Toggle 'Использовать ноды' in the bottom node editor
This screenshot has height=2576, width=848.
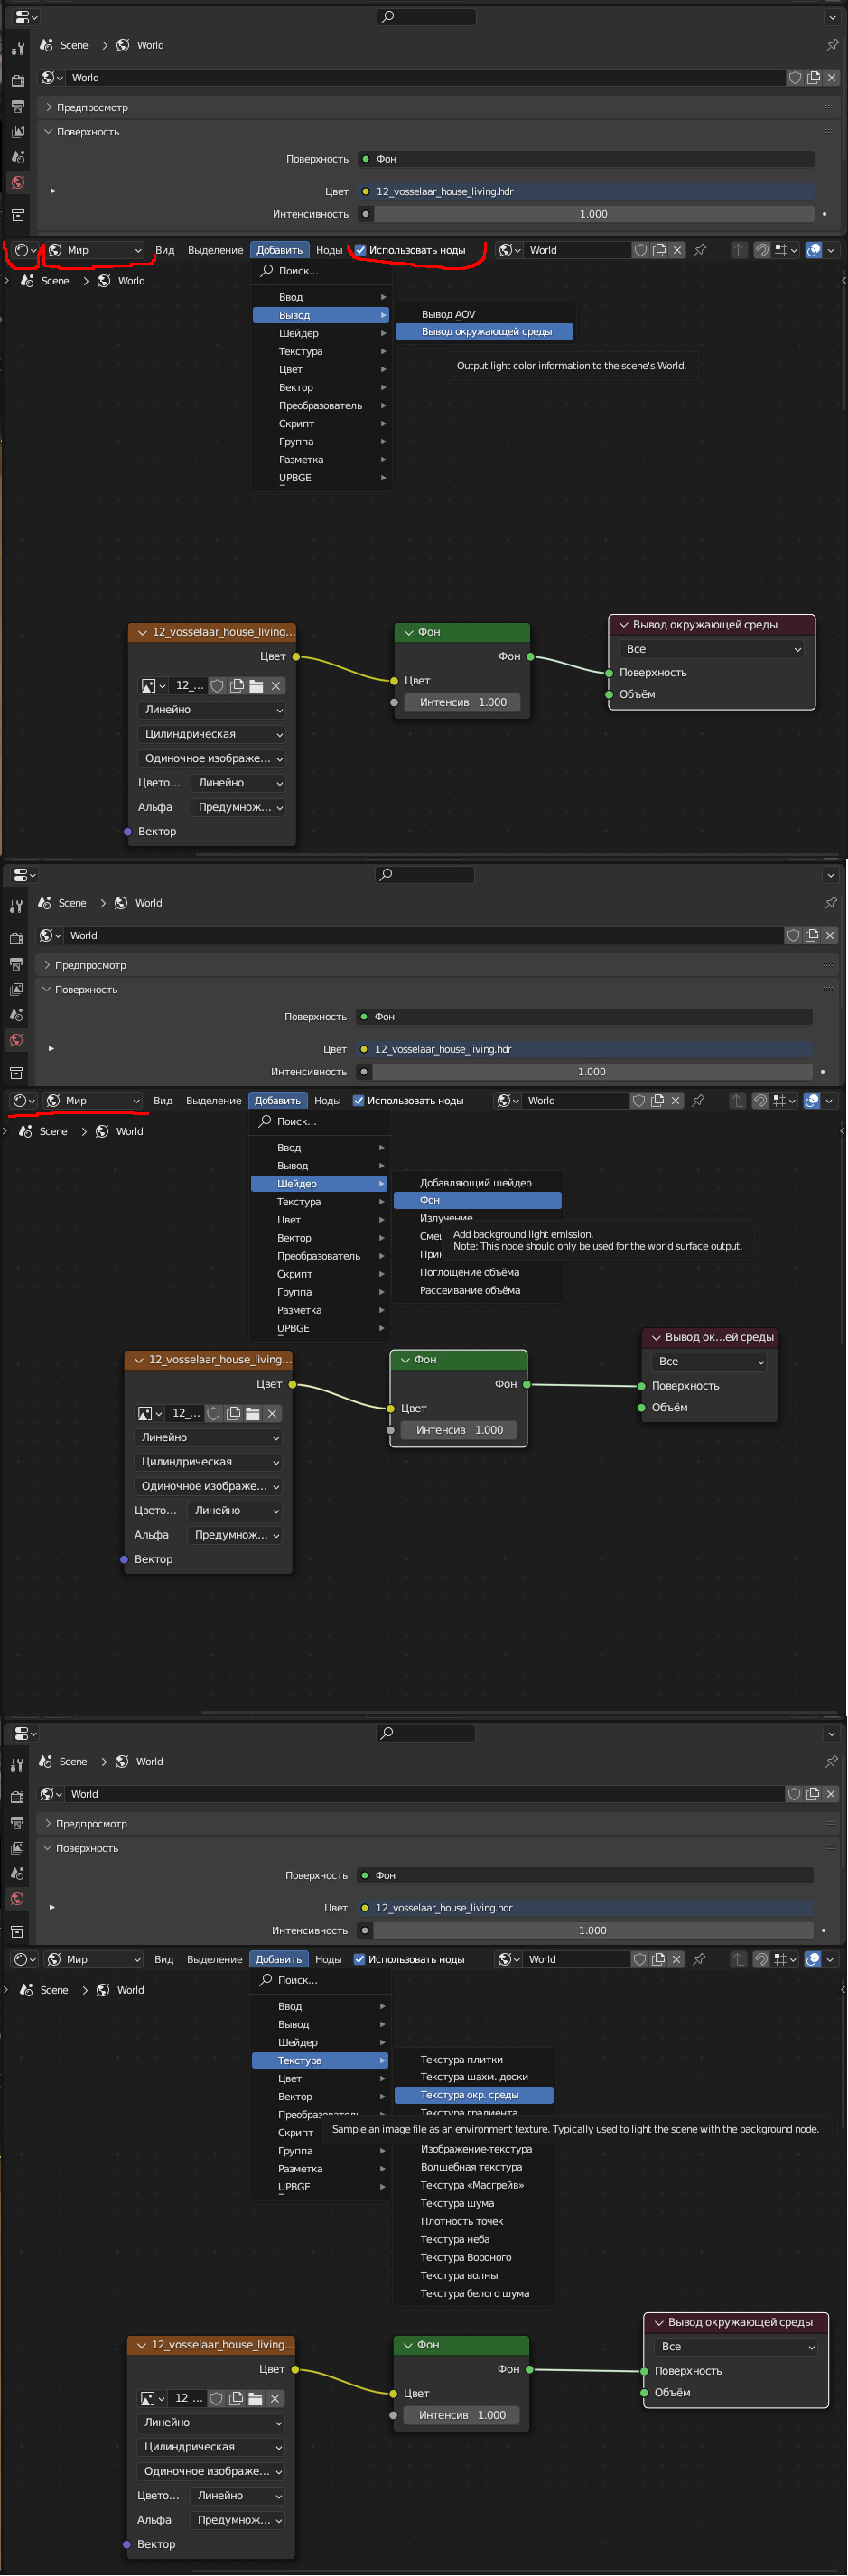point(360,1959)
